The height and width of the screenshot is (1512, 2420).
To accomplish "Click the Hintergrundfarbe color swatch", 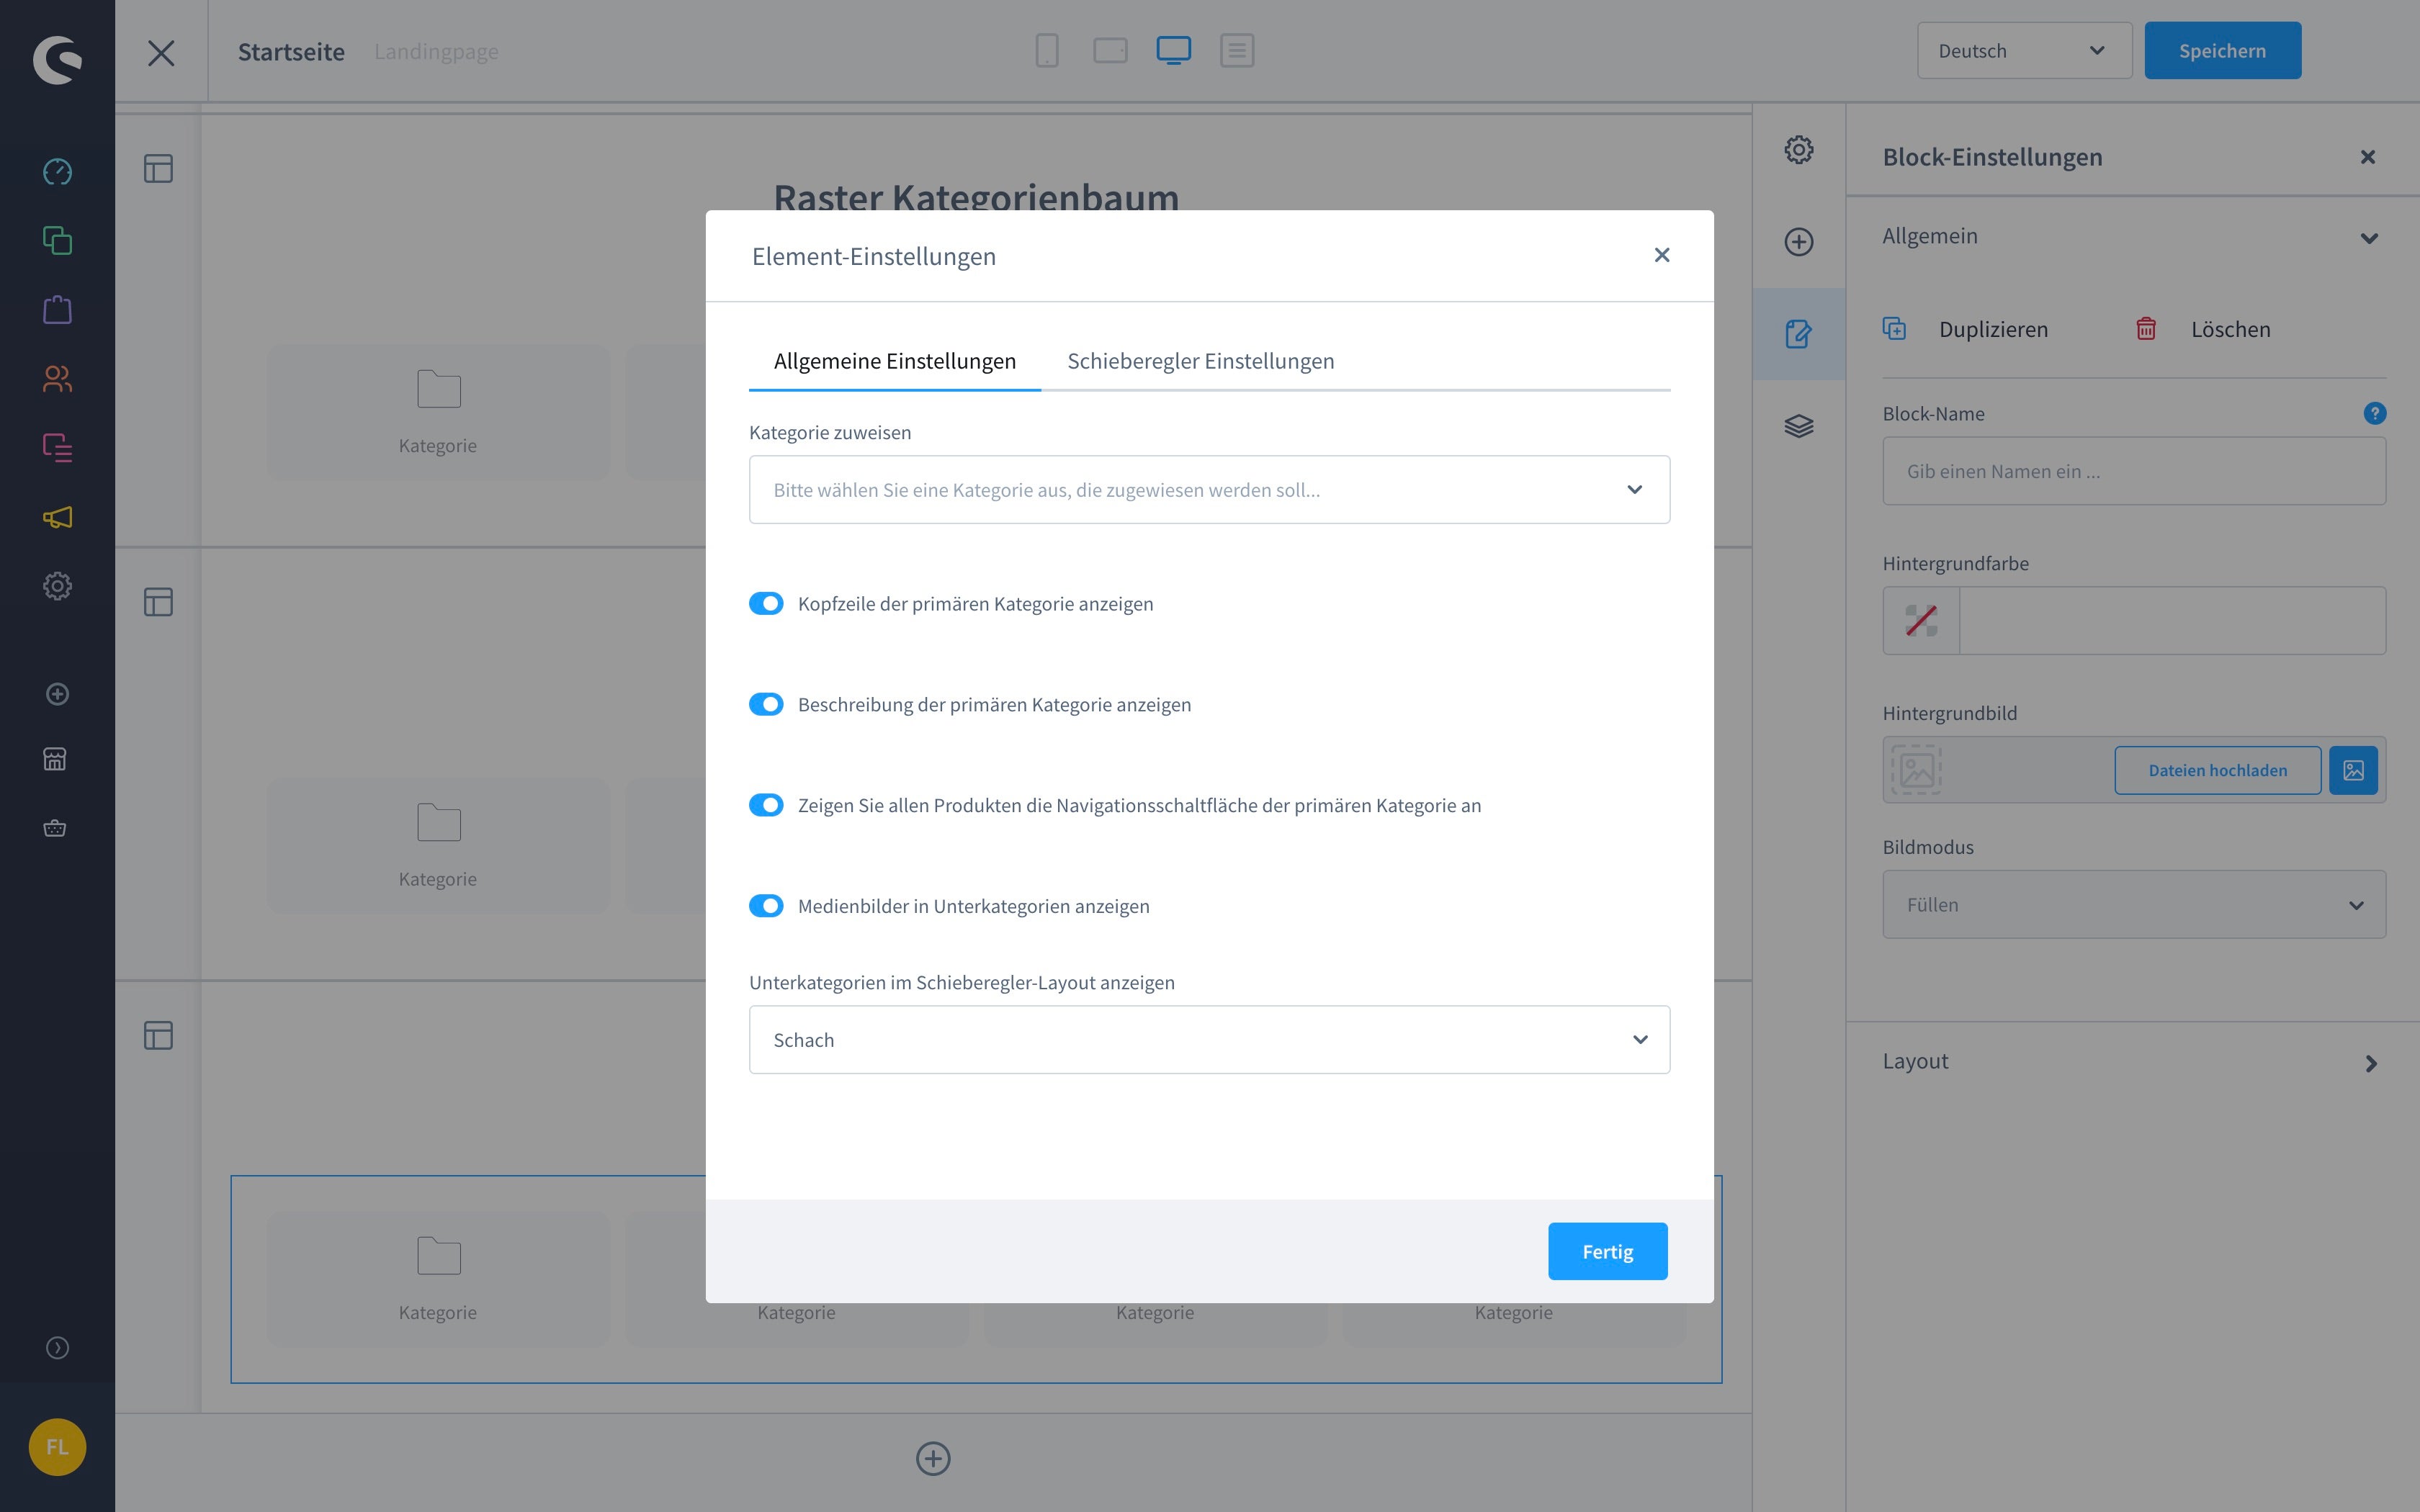I will click(x=1921, y=621).
